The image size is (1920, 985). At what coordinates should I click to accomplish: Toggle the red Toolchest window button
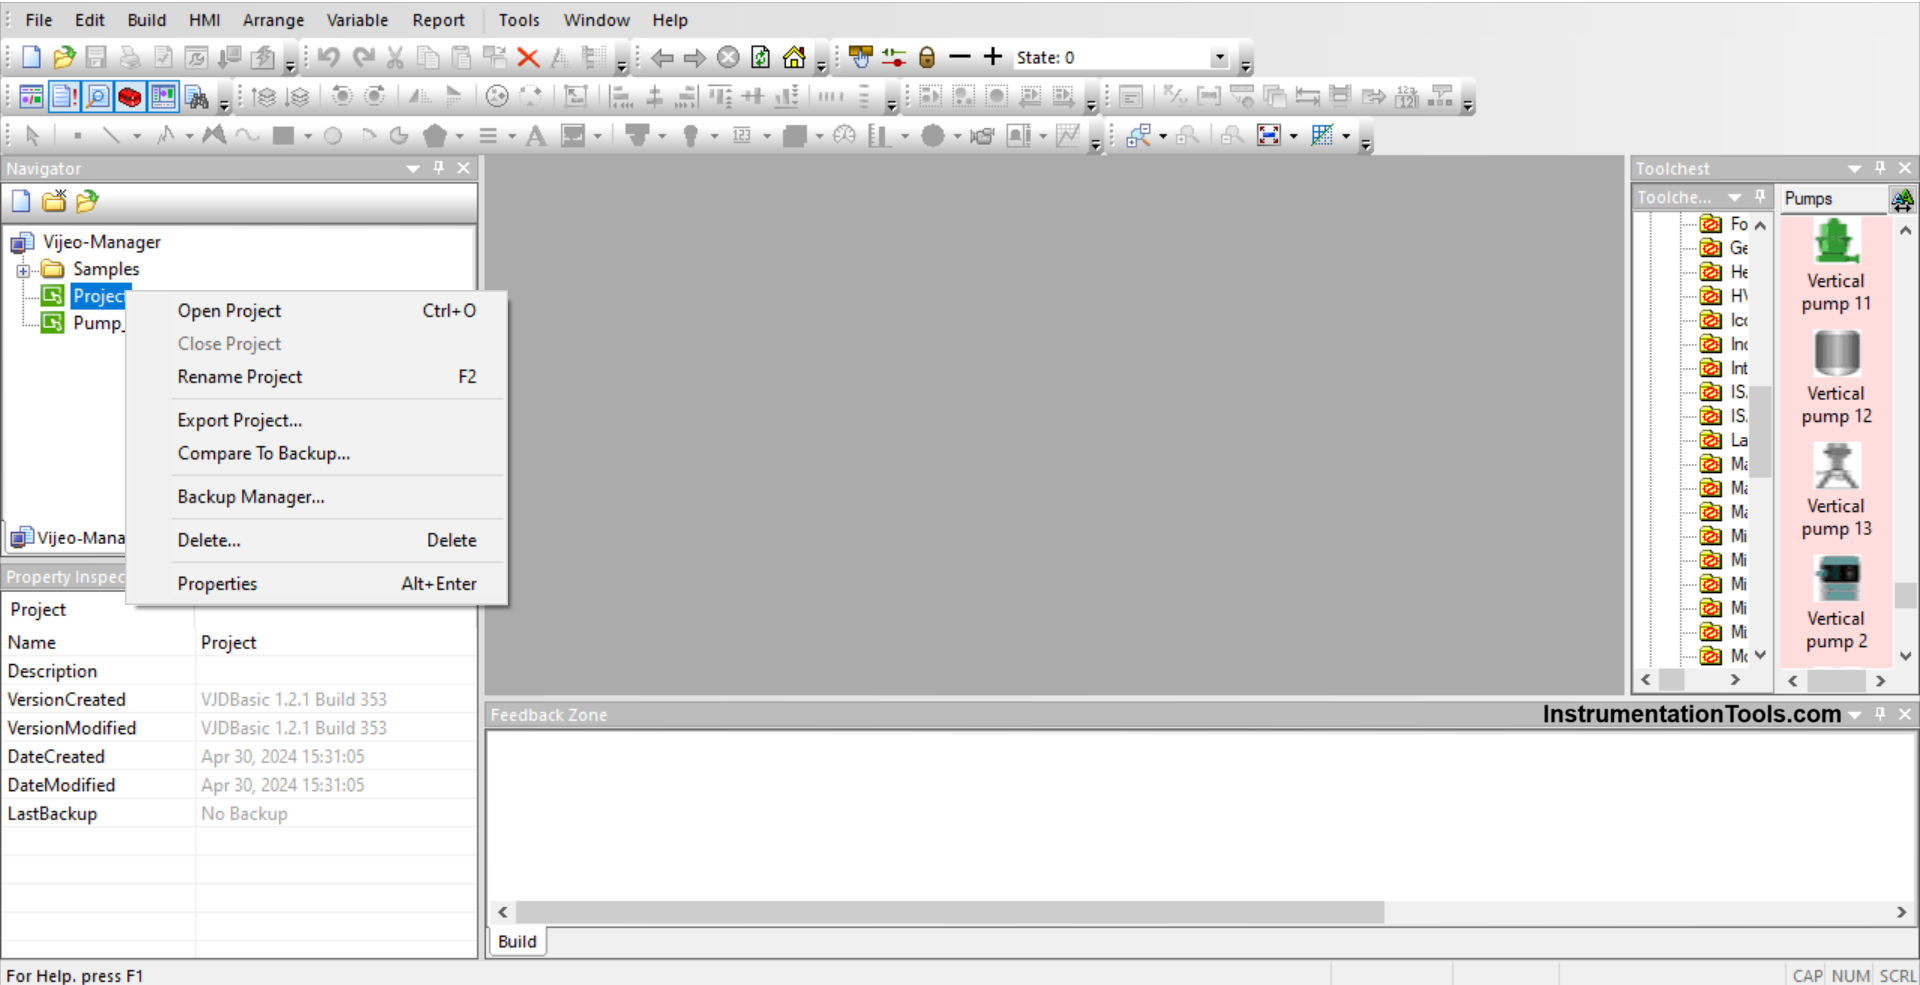pyautogui.click(x=130, y=97)
